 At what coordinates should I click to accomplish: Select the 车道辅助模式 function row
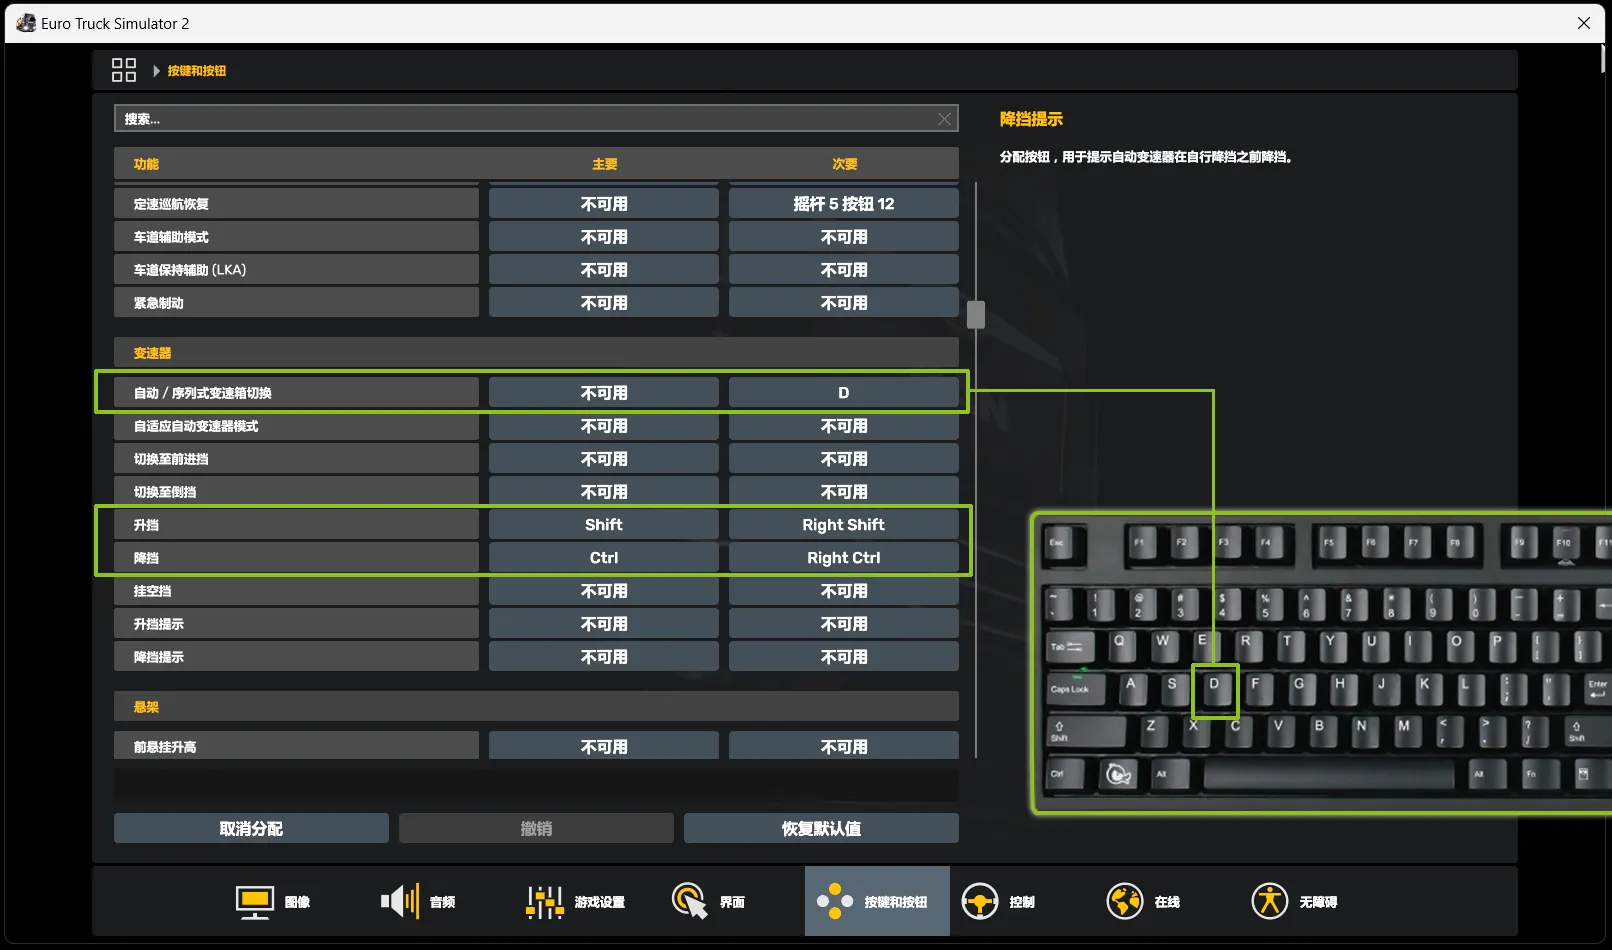pyautogui.click(x=296, y=237)
